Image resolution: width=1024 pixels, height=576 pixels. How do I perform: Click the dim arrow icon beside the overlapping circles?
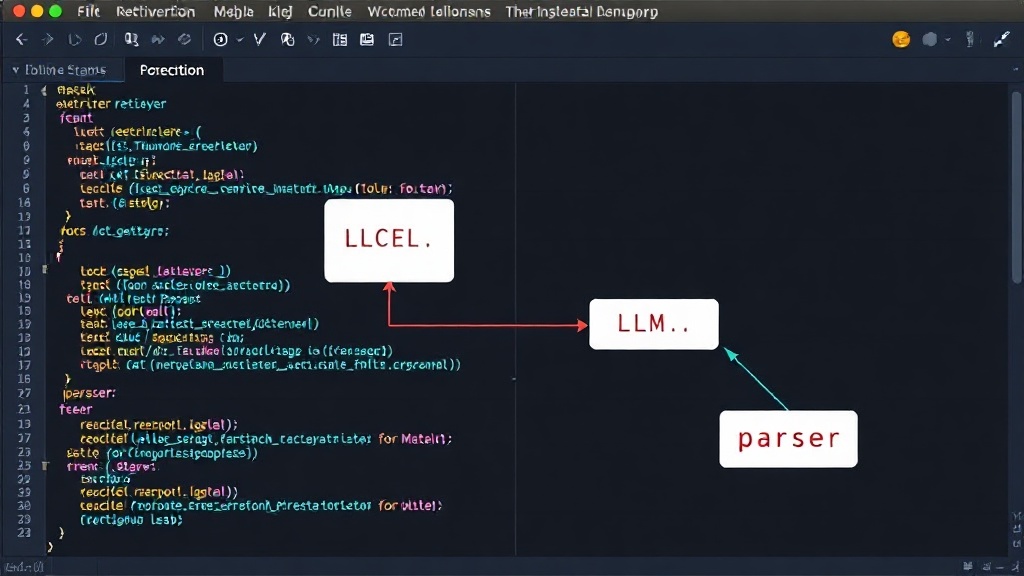coord(313,40)
